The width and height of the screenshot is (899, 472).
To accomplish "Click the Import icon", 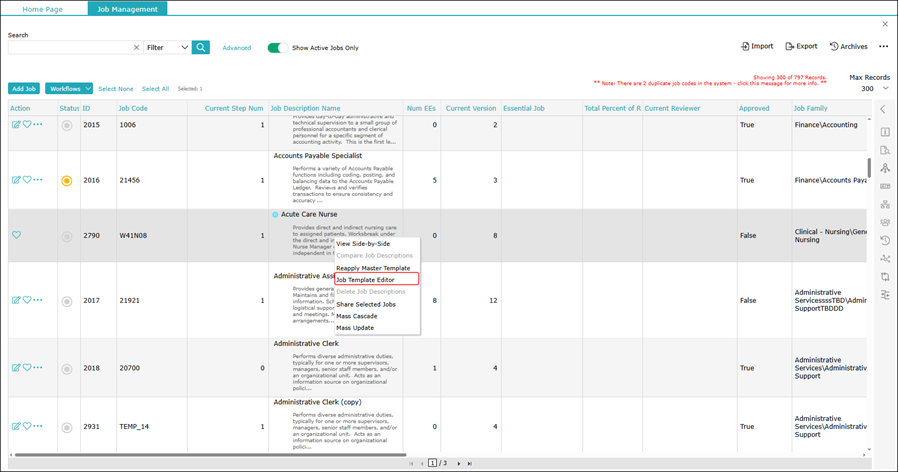I will pyautogui.click(x=745, y=46).
